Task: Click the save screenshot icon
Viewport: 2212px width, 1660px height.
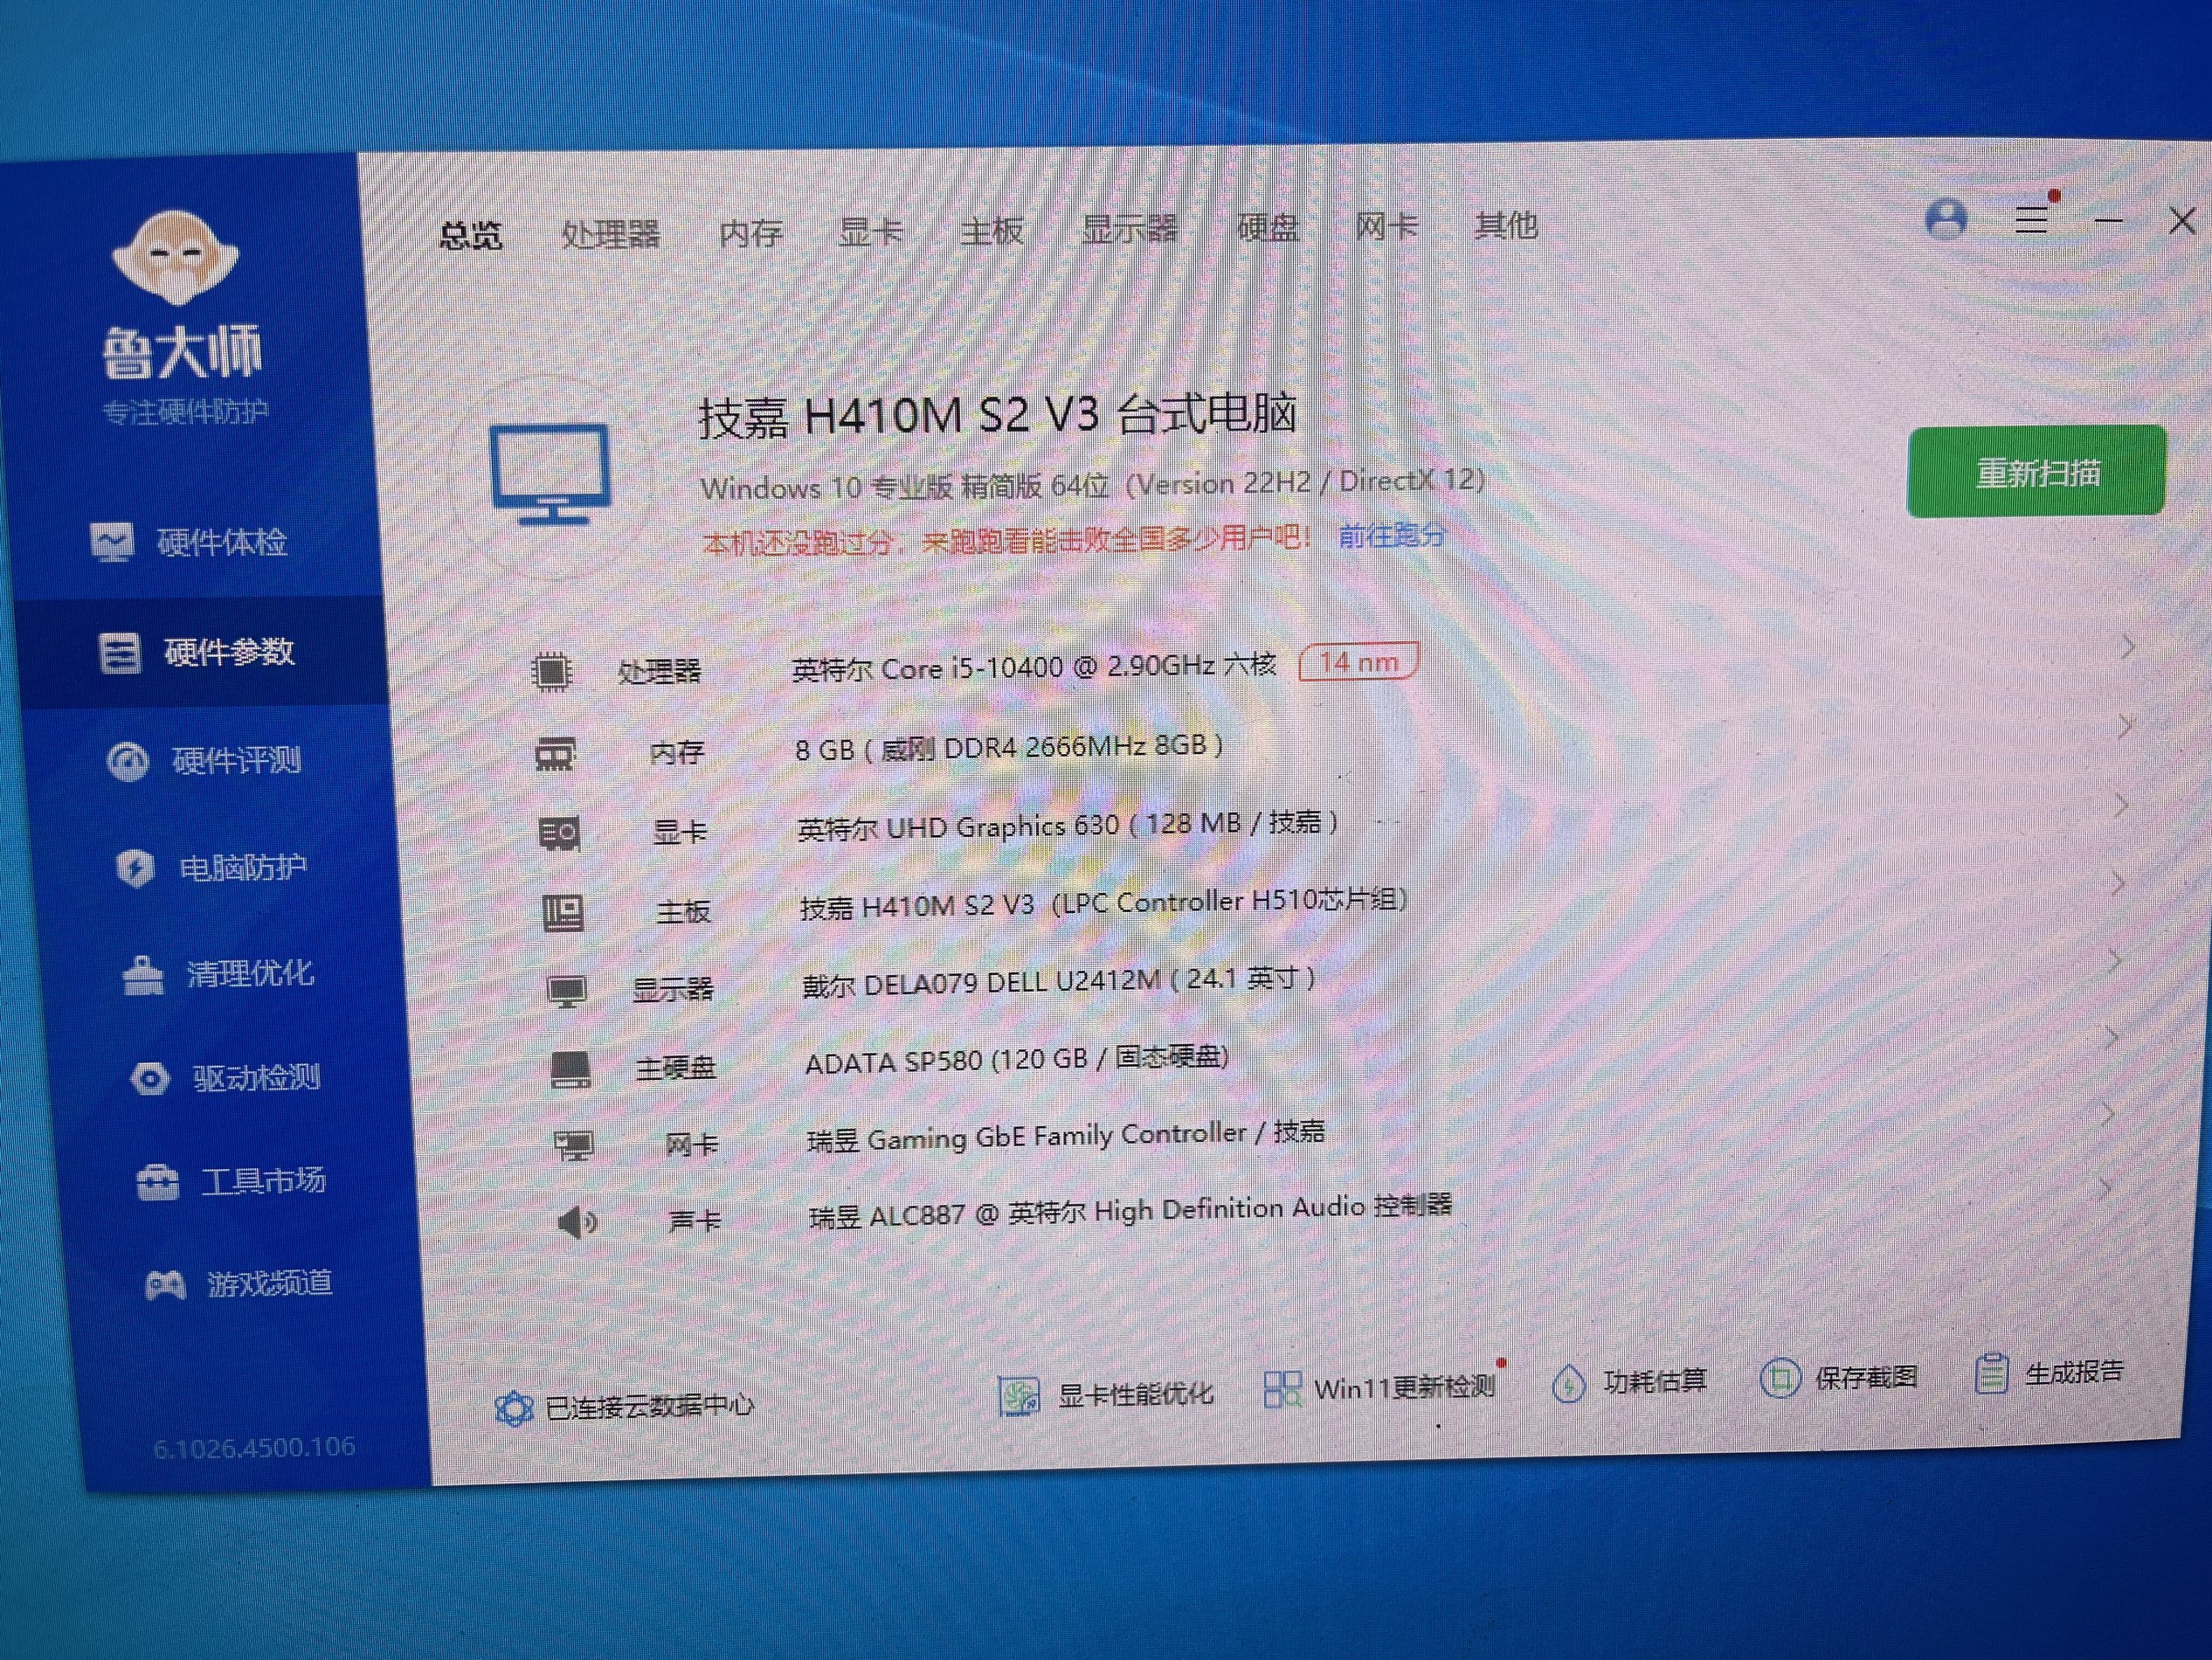Action: [1780, 1379]
